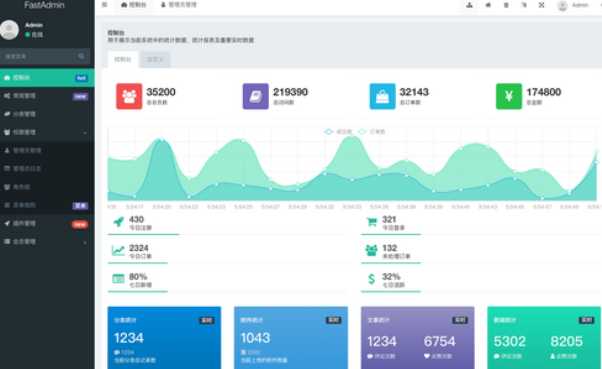602x369 pixels.
Task: Click the sitemap icon in the top-right toolbar
Action: click(470, 5)
